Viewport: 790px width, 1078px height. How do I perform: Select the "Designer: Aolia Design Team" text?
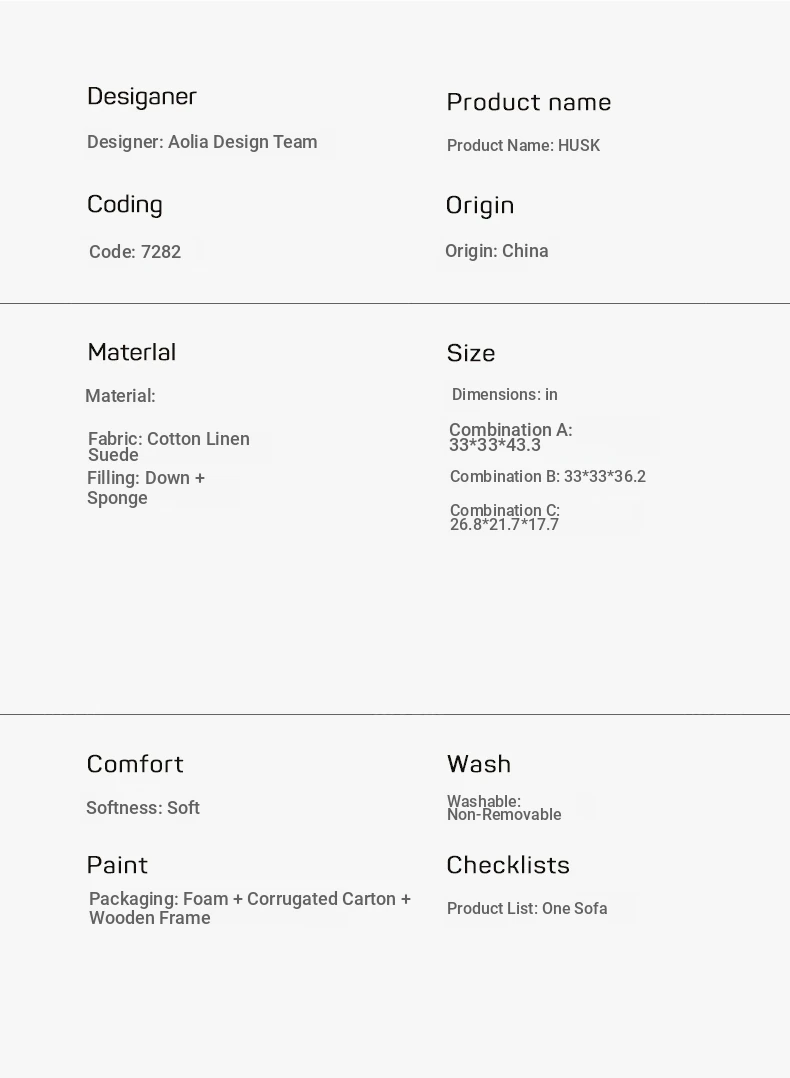[x=202, y=142]
